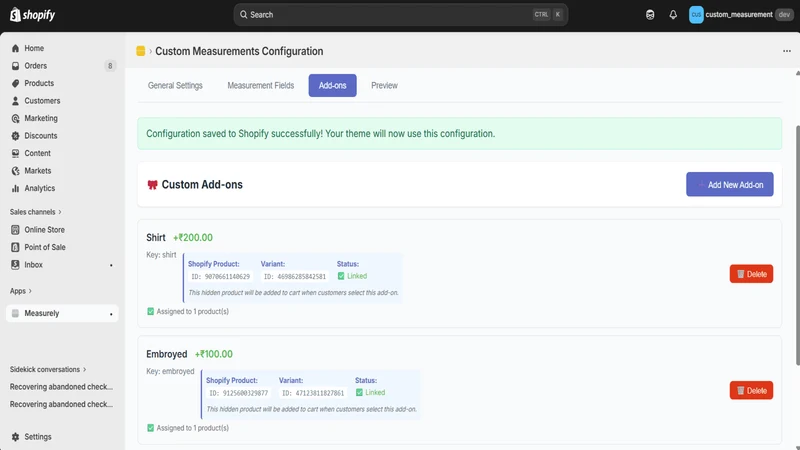This screenshot has height=450, width=800.
Task: Open Marketing section
Action: pos(41,118)
